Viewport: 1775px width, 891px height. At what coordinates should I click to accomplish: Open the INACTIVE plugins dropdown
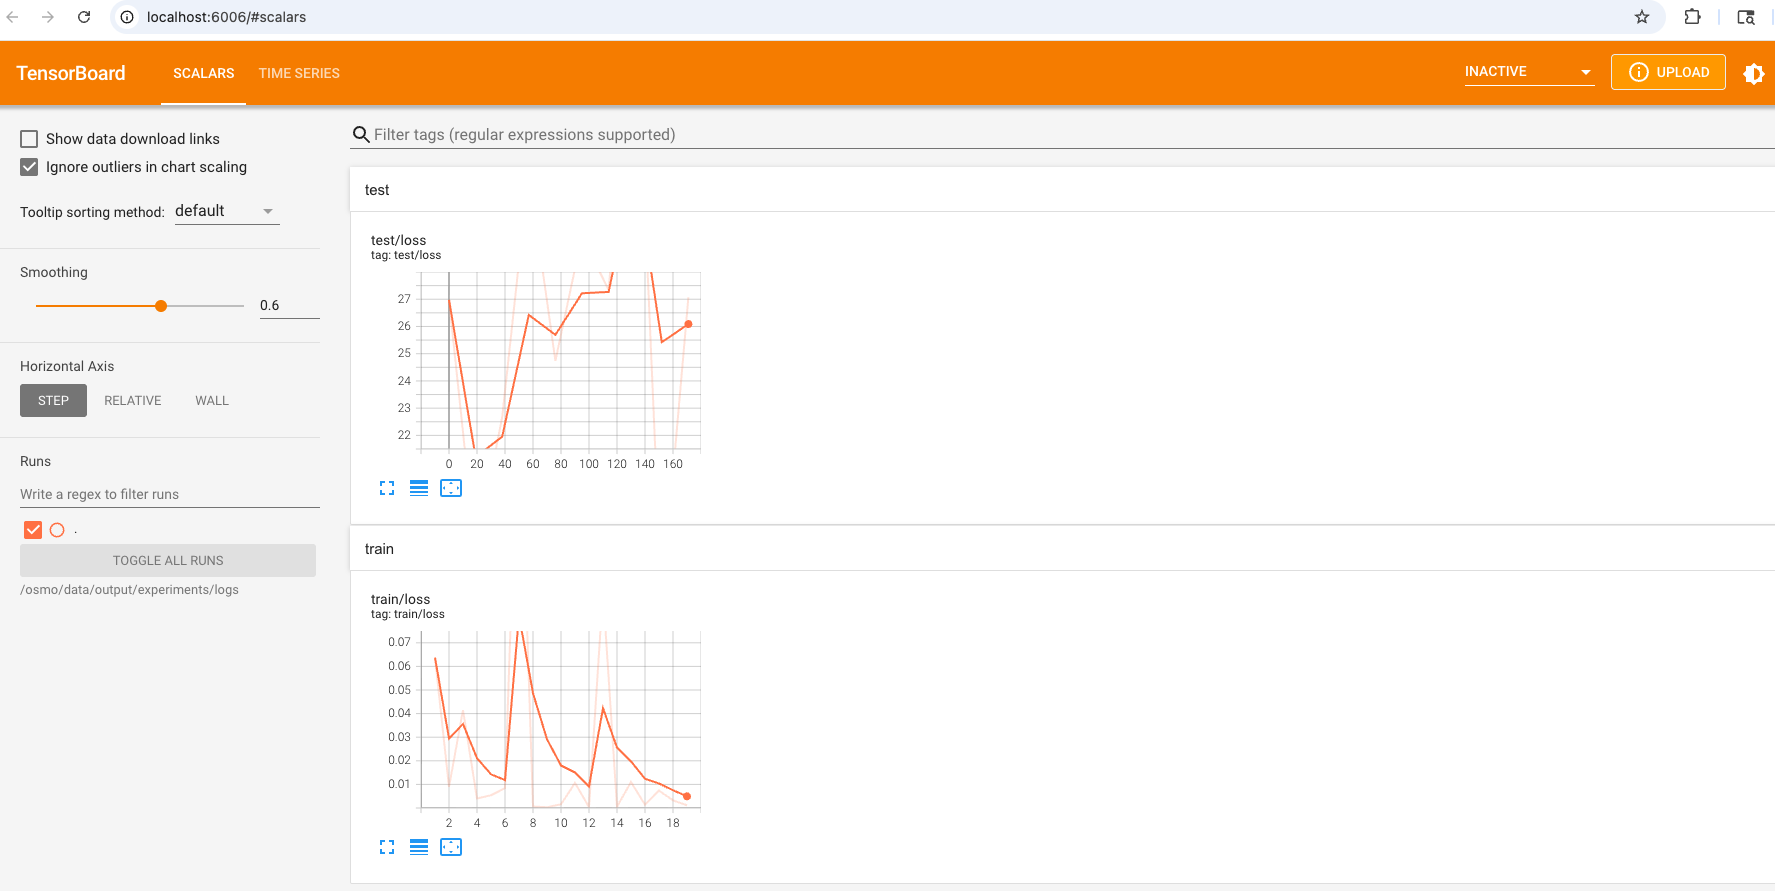click(1528, 72)
